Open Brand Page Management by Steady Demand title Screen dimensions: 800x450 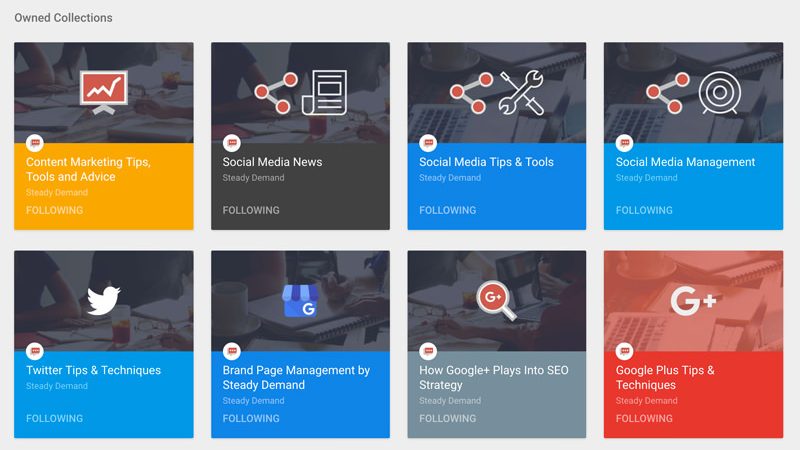coord(296,378)
